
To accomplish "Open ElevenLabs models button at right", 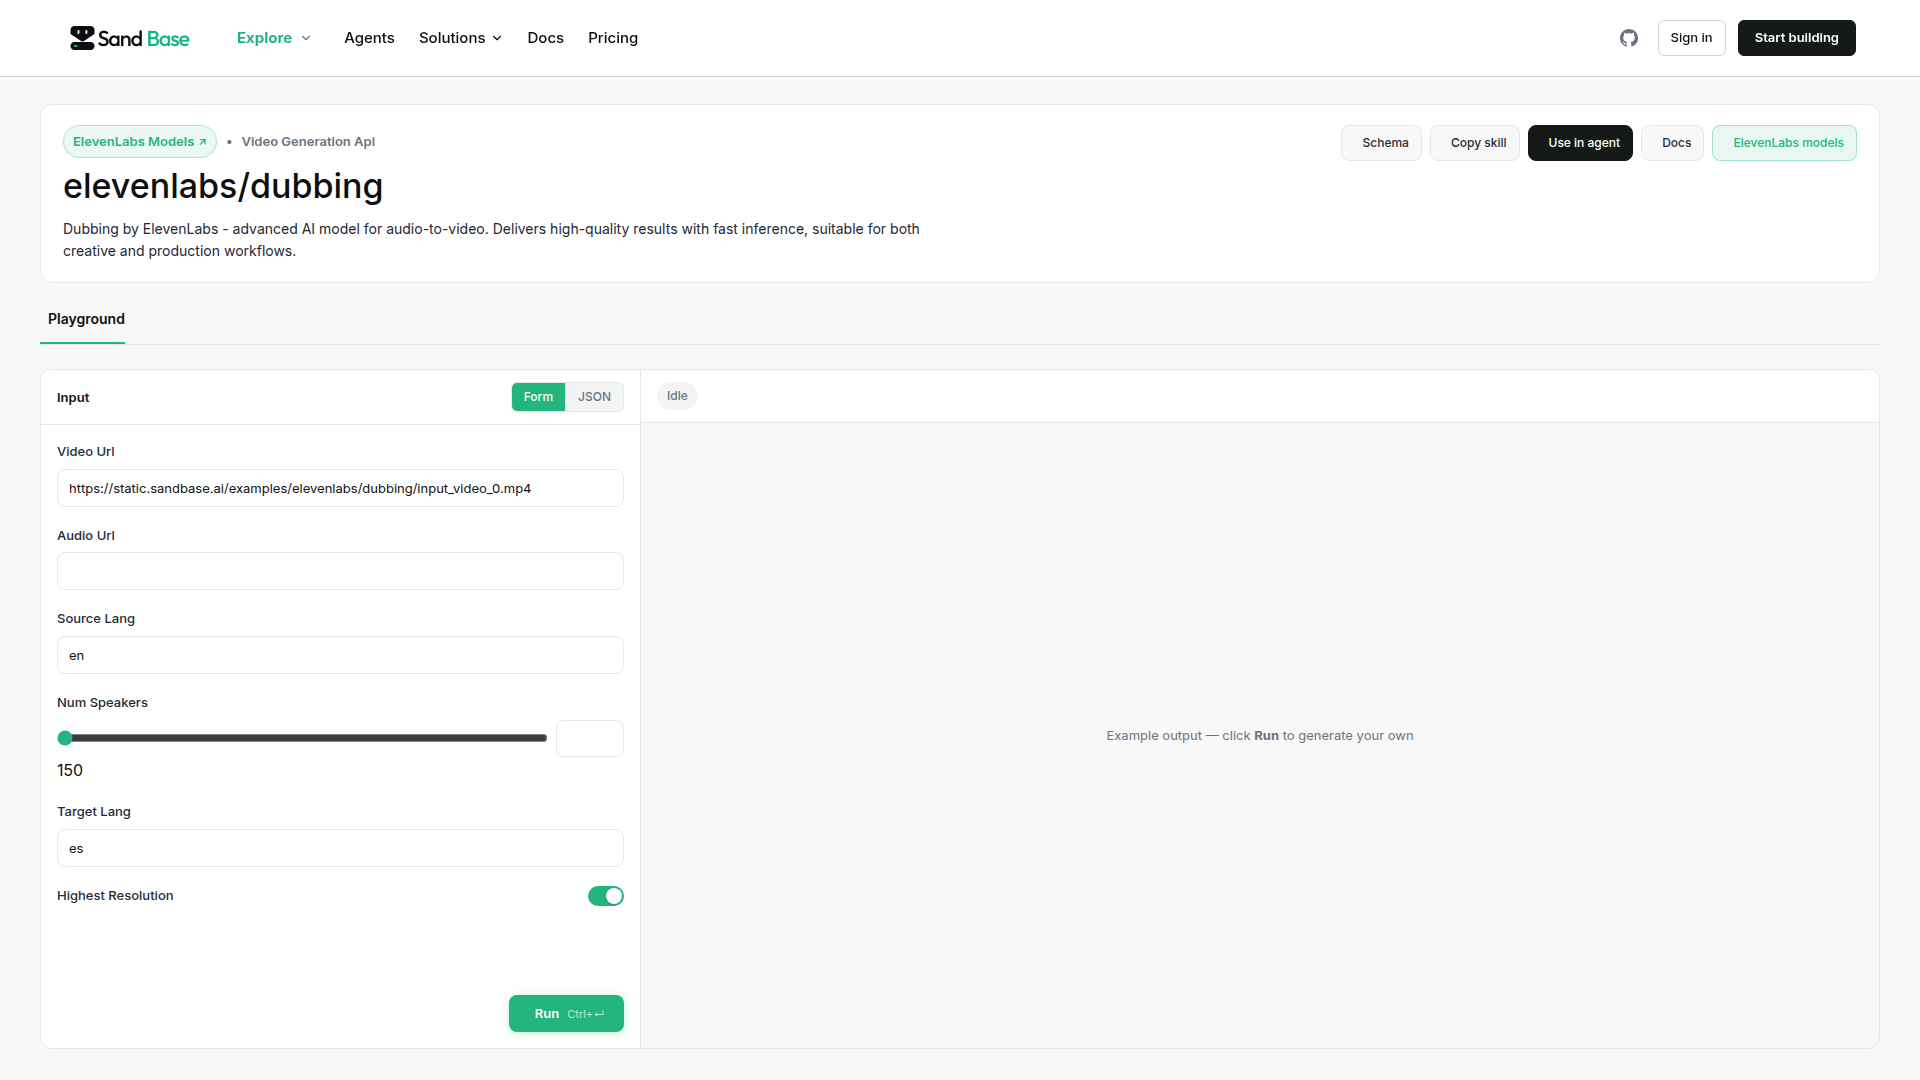I will 1784,143.
